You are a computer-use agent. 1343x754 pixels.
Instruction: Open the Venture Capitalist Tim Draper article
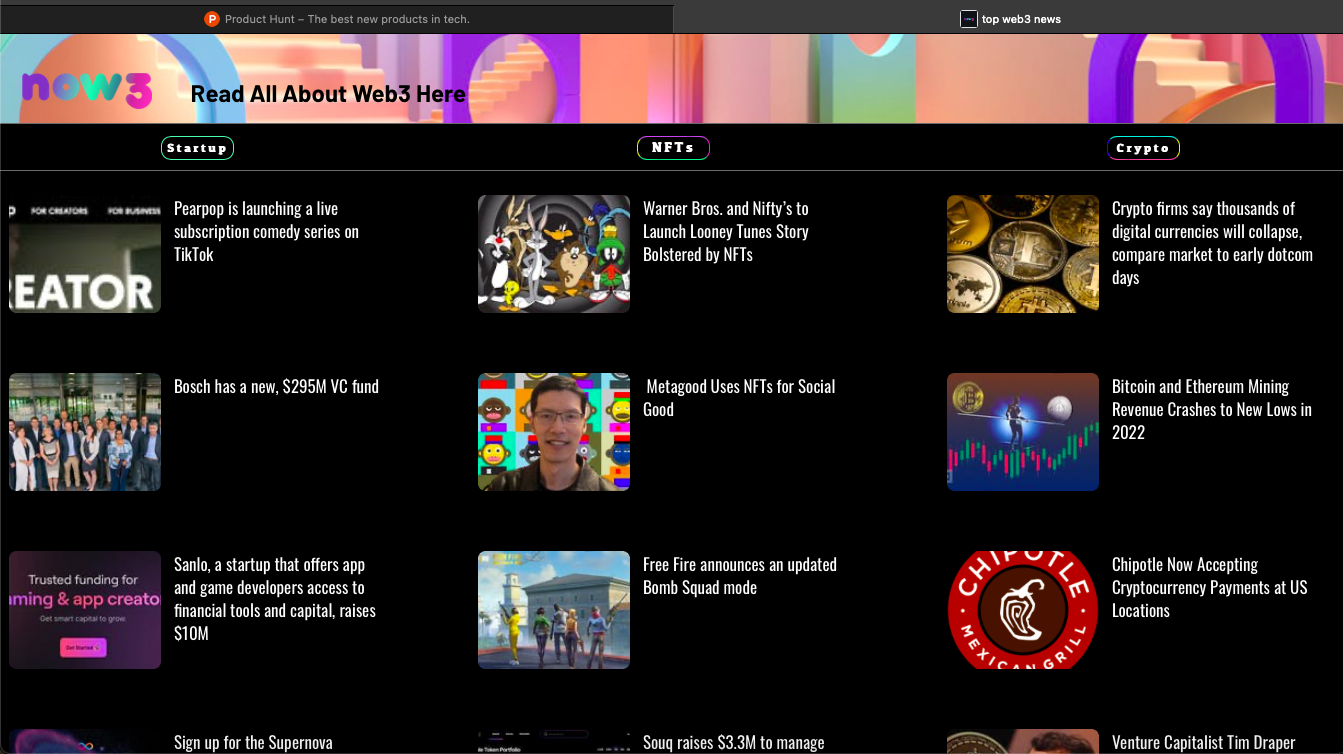point(1204,742)
